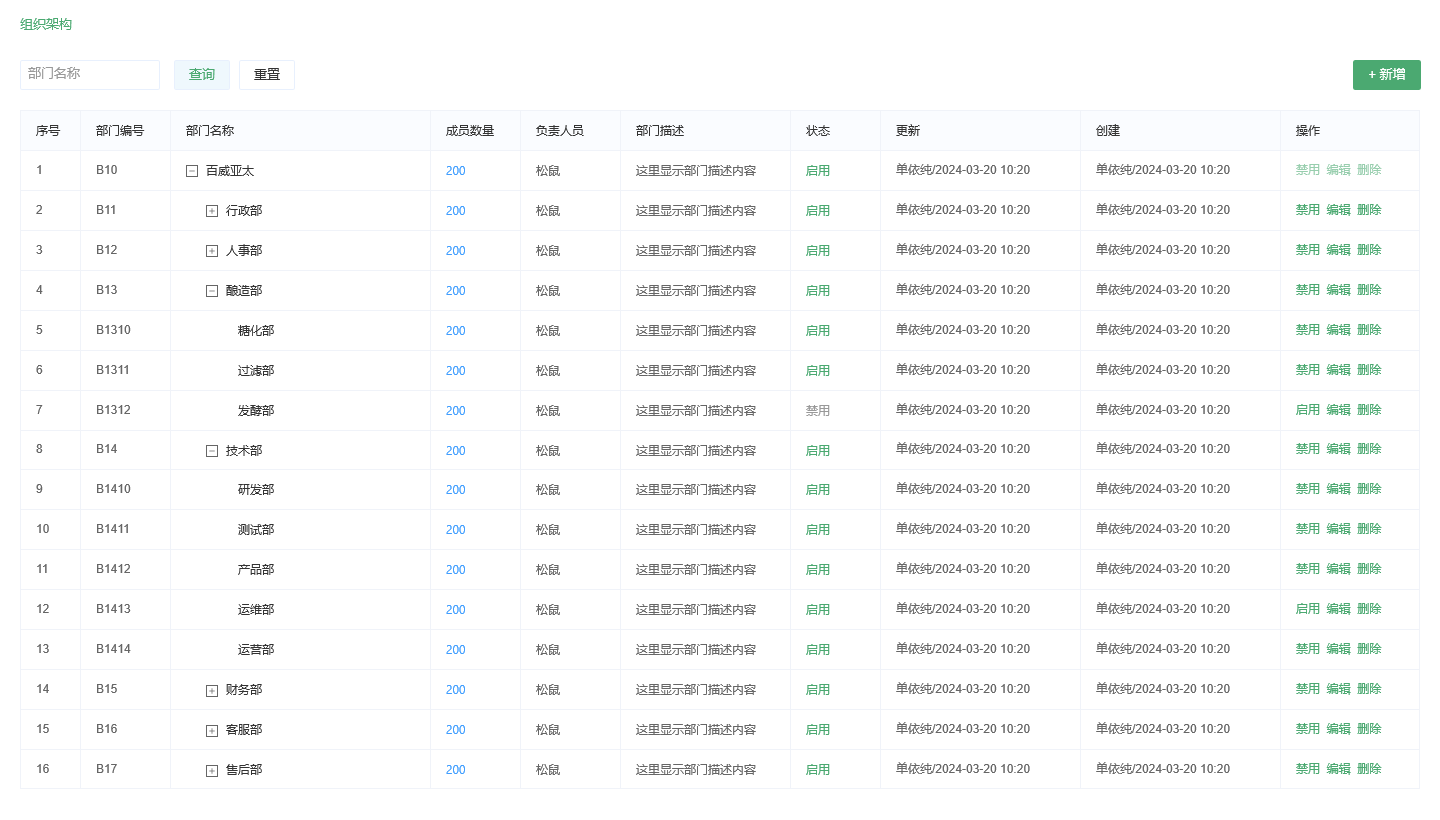Edit the 客服部 department
The height and width of the screenshot is (820, 1440).
(x=1338, y=729)
